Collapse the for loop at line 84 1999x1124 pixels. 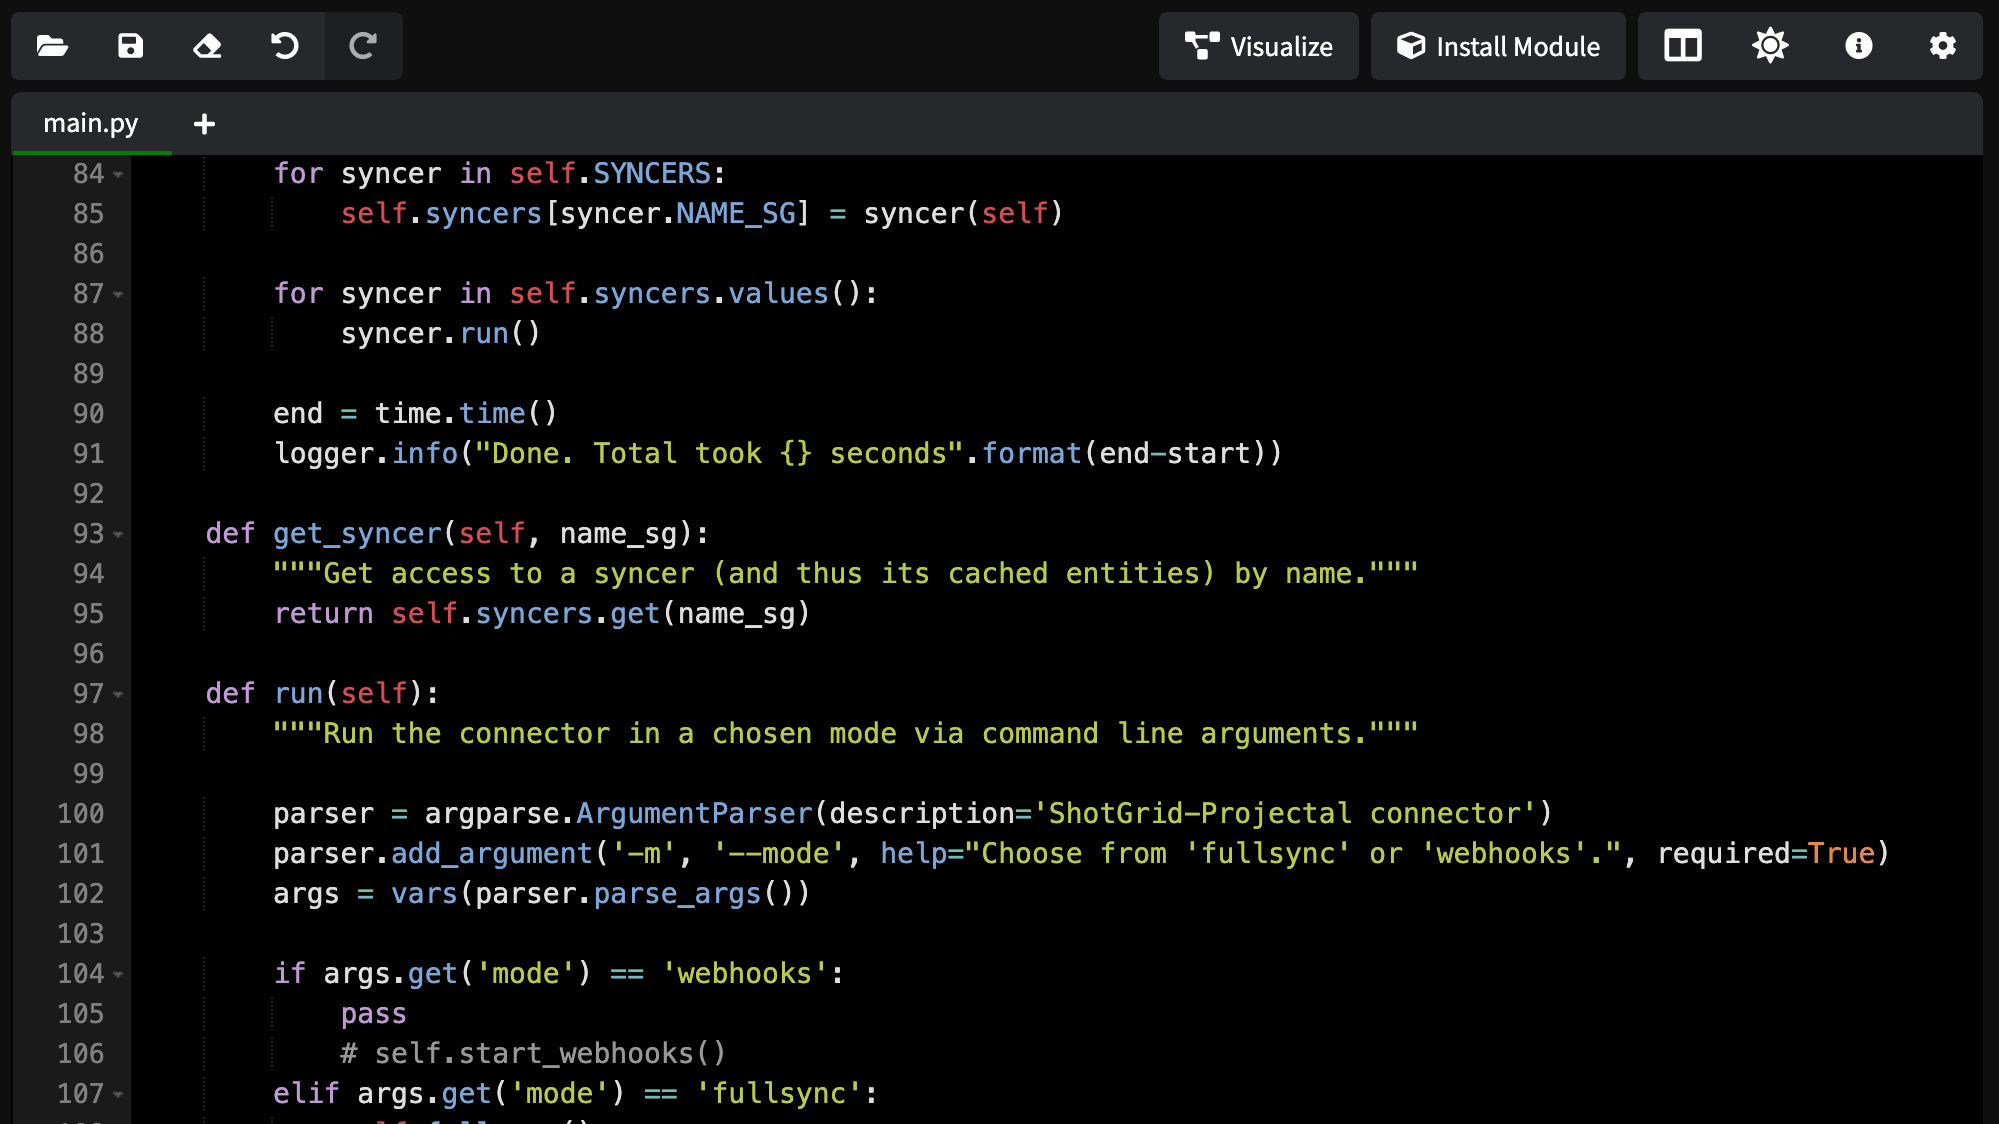119,175
